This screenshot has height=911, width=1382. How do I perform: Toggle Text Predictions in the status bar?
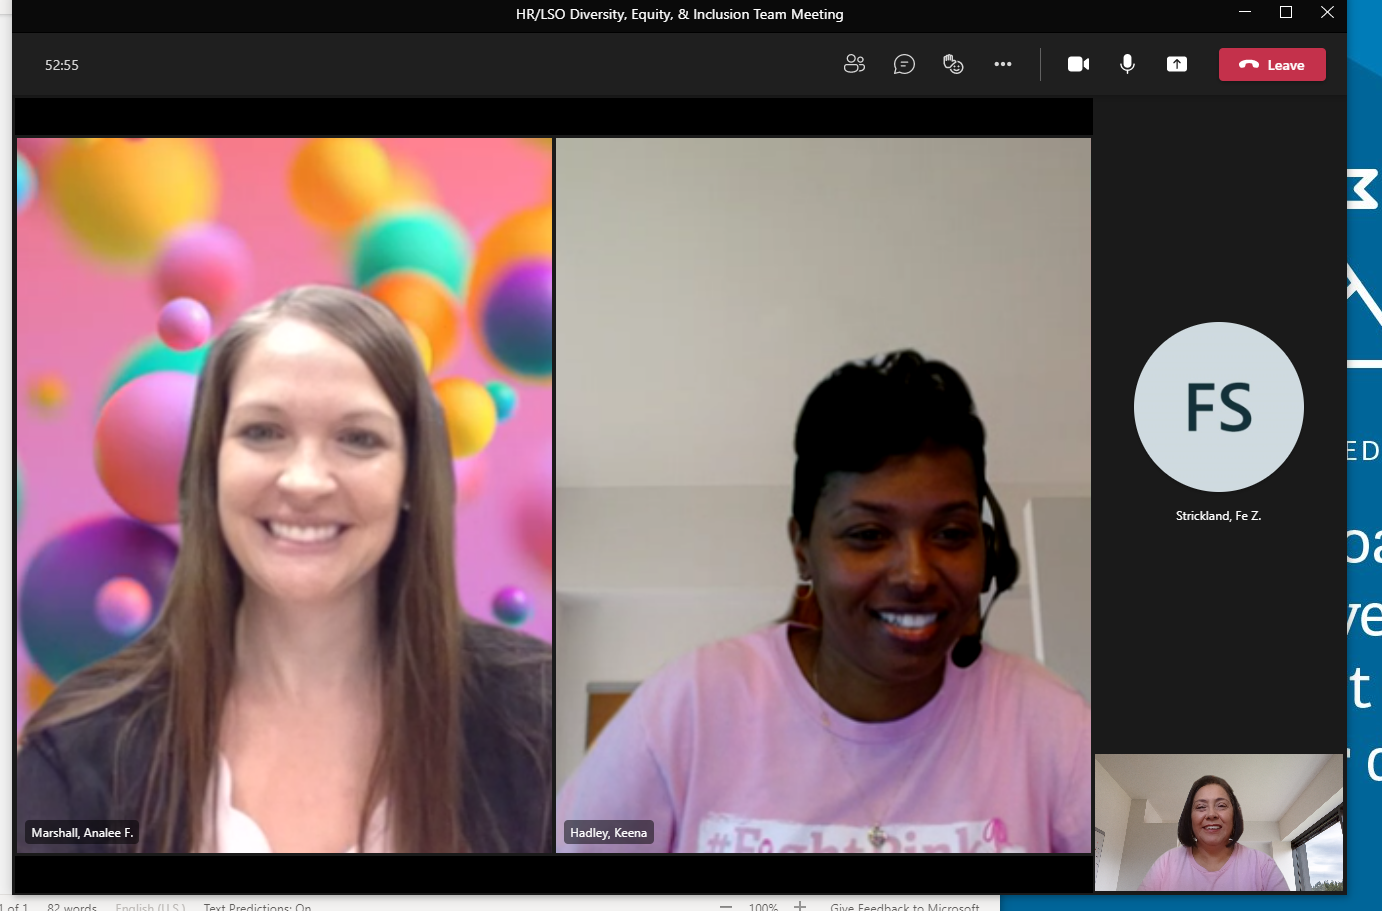pos(257,906)
